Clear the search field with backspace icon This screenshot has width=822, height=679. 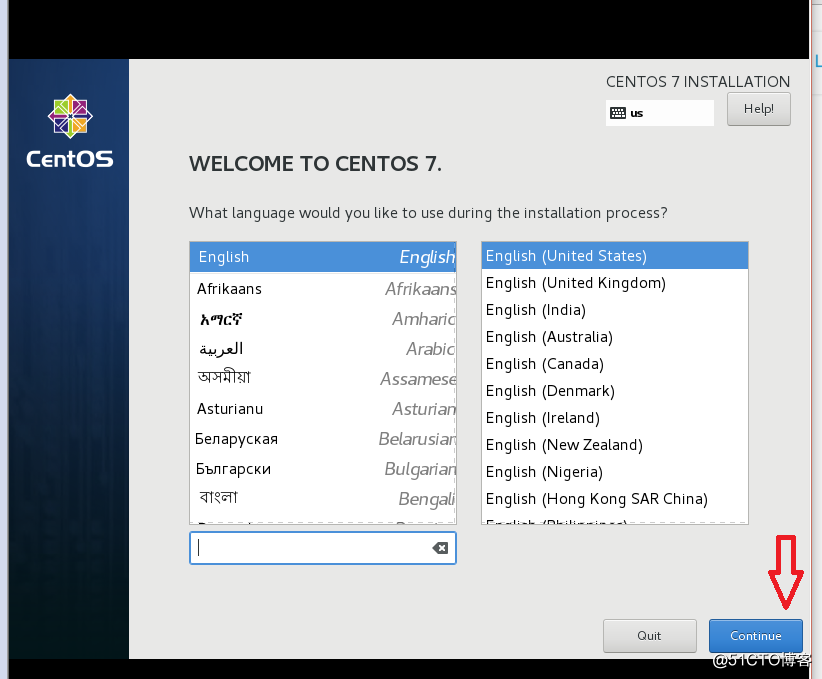click(x=440, y=548)
